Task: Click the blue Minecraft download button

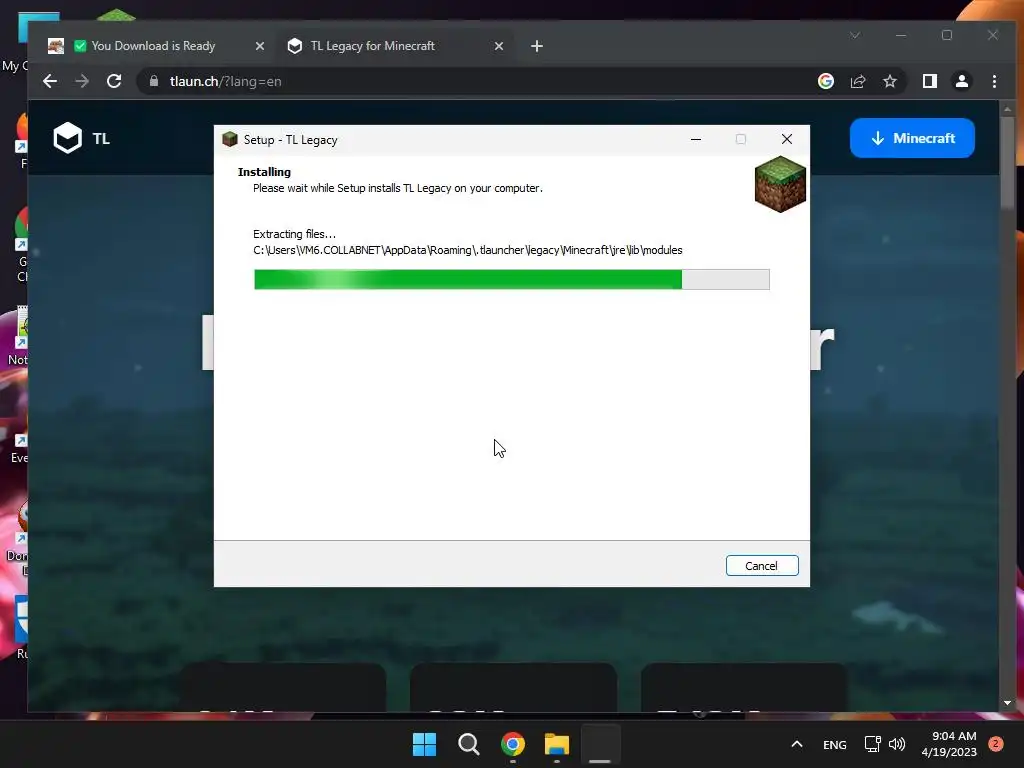Action: click(x=912, y=138)
